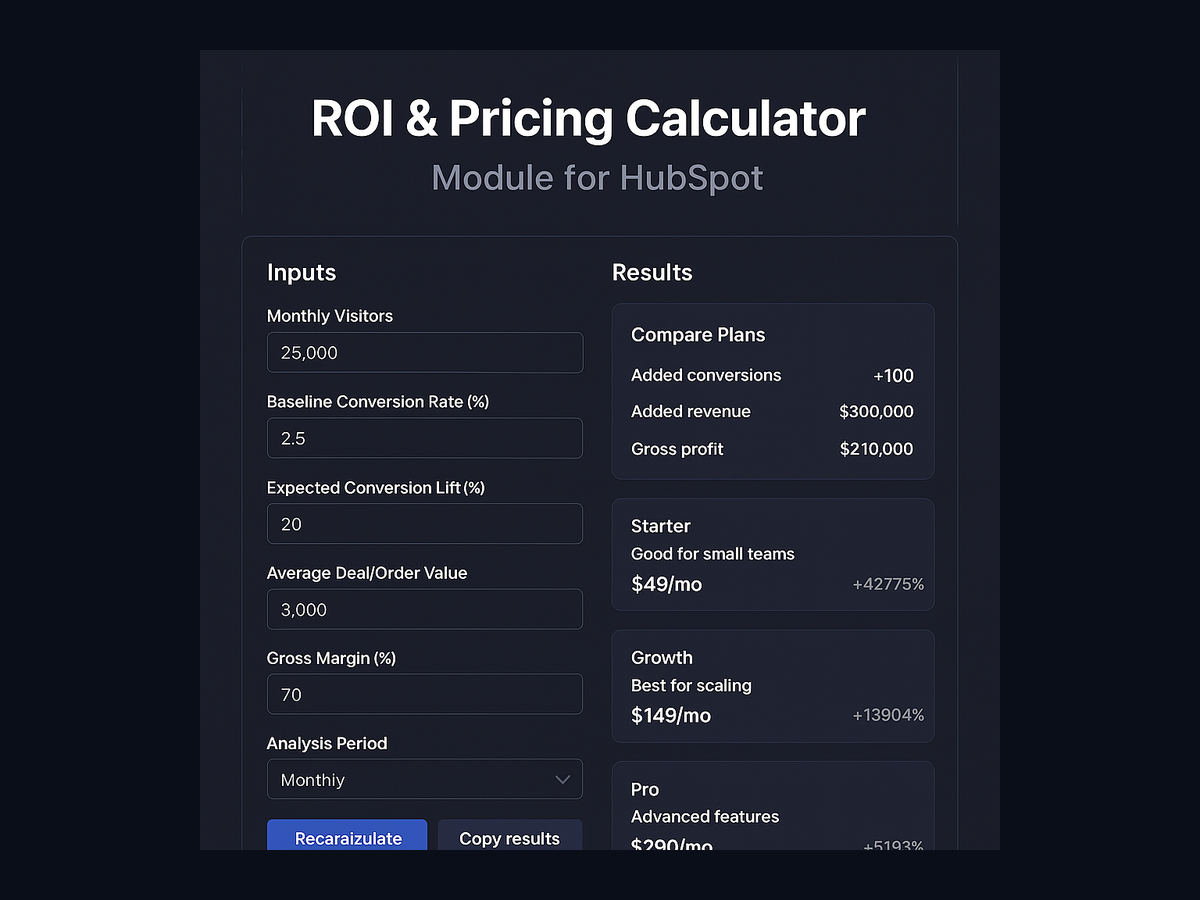Click the +42775% ROI label on Starter
Image resolution: width=1200 pixels, height=900 pixels.
pyautogui.click(x=888, y=584)
